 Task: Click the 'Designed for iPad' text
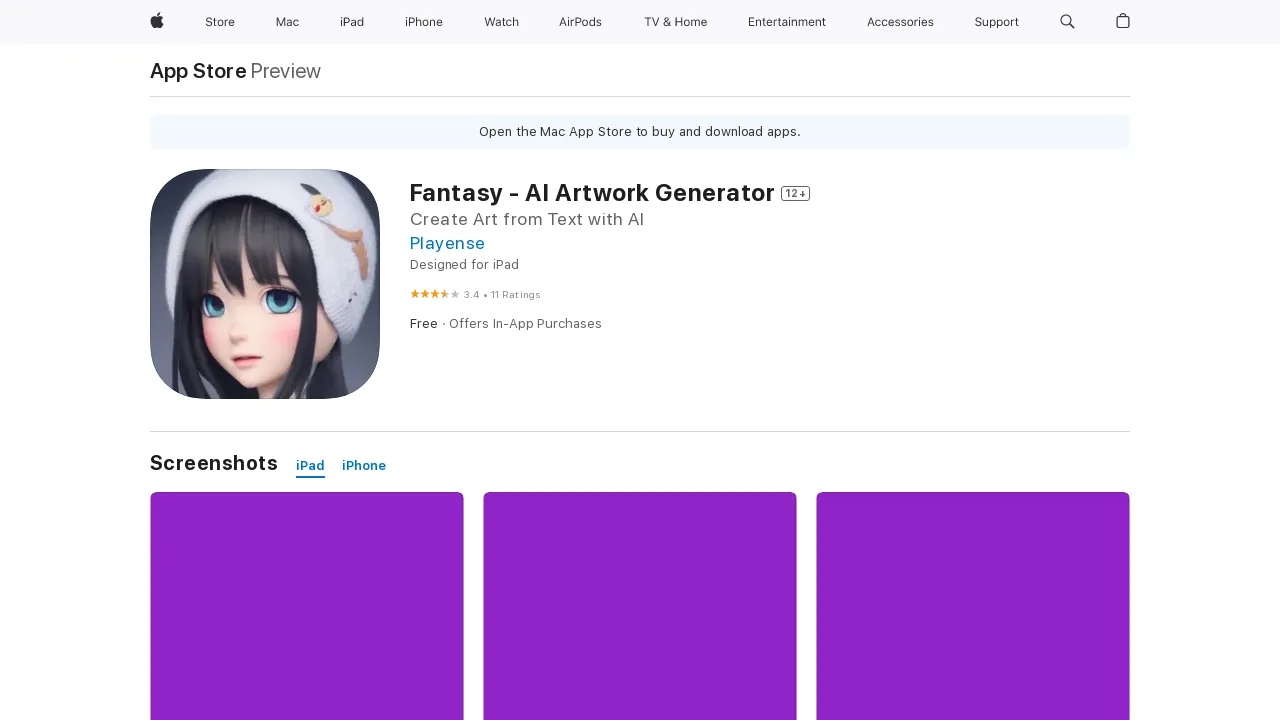coord(464,265)
